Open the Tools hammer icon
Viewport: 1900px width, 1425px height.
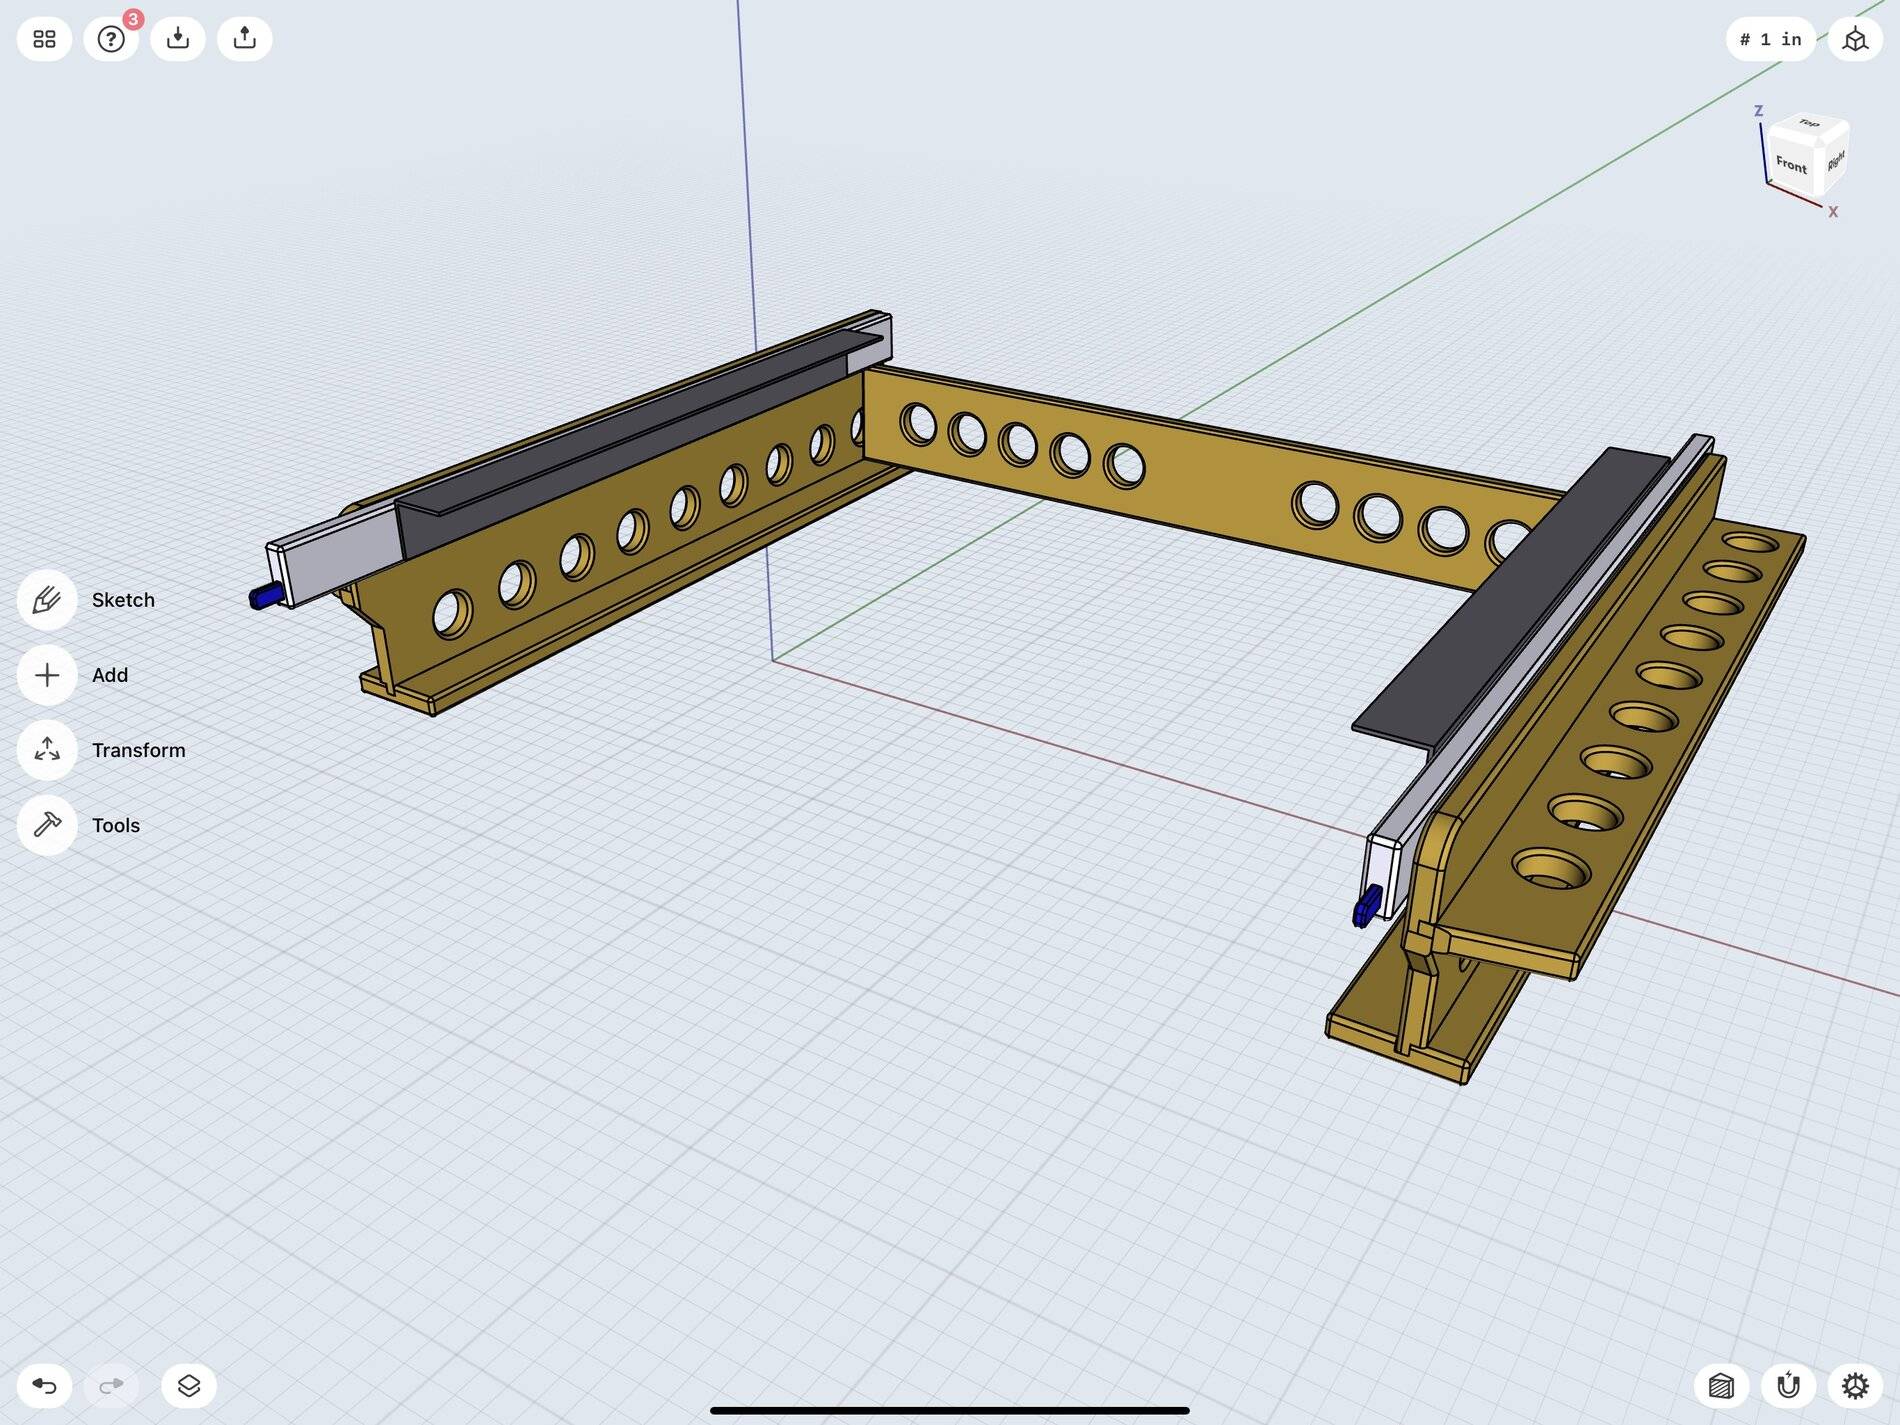[47, 825]
